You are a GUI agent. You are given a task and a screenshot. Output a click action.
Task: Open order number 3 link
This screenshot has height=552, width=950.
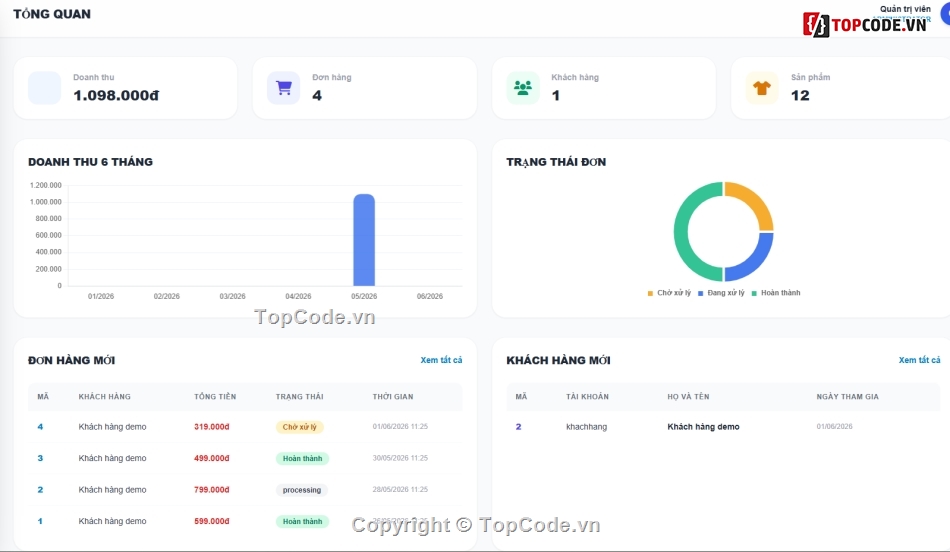pos(40,458)
